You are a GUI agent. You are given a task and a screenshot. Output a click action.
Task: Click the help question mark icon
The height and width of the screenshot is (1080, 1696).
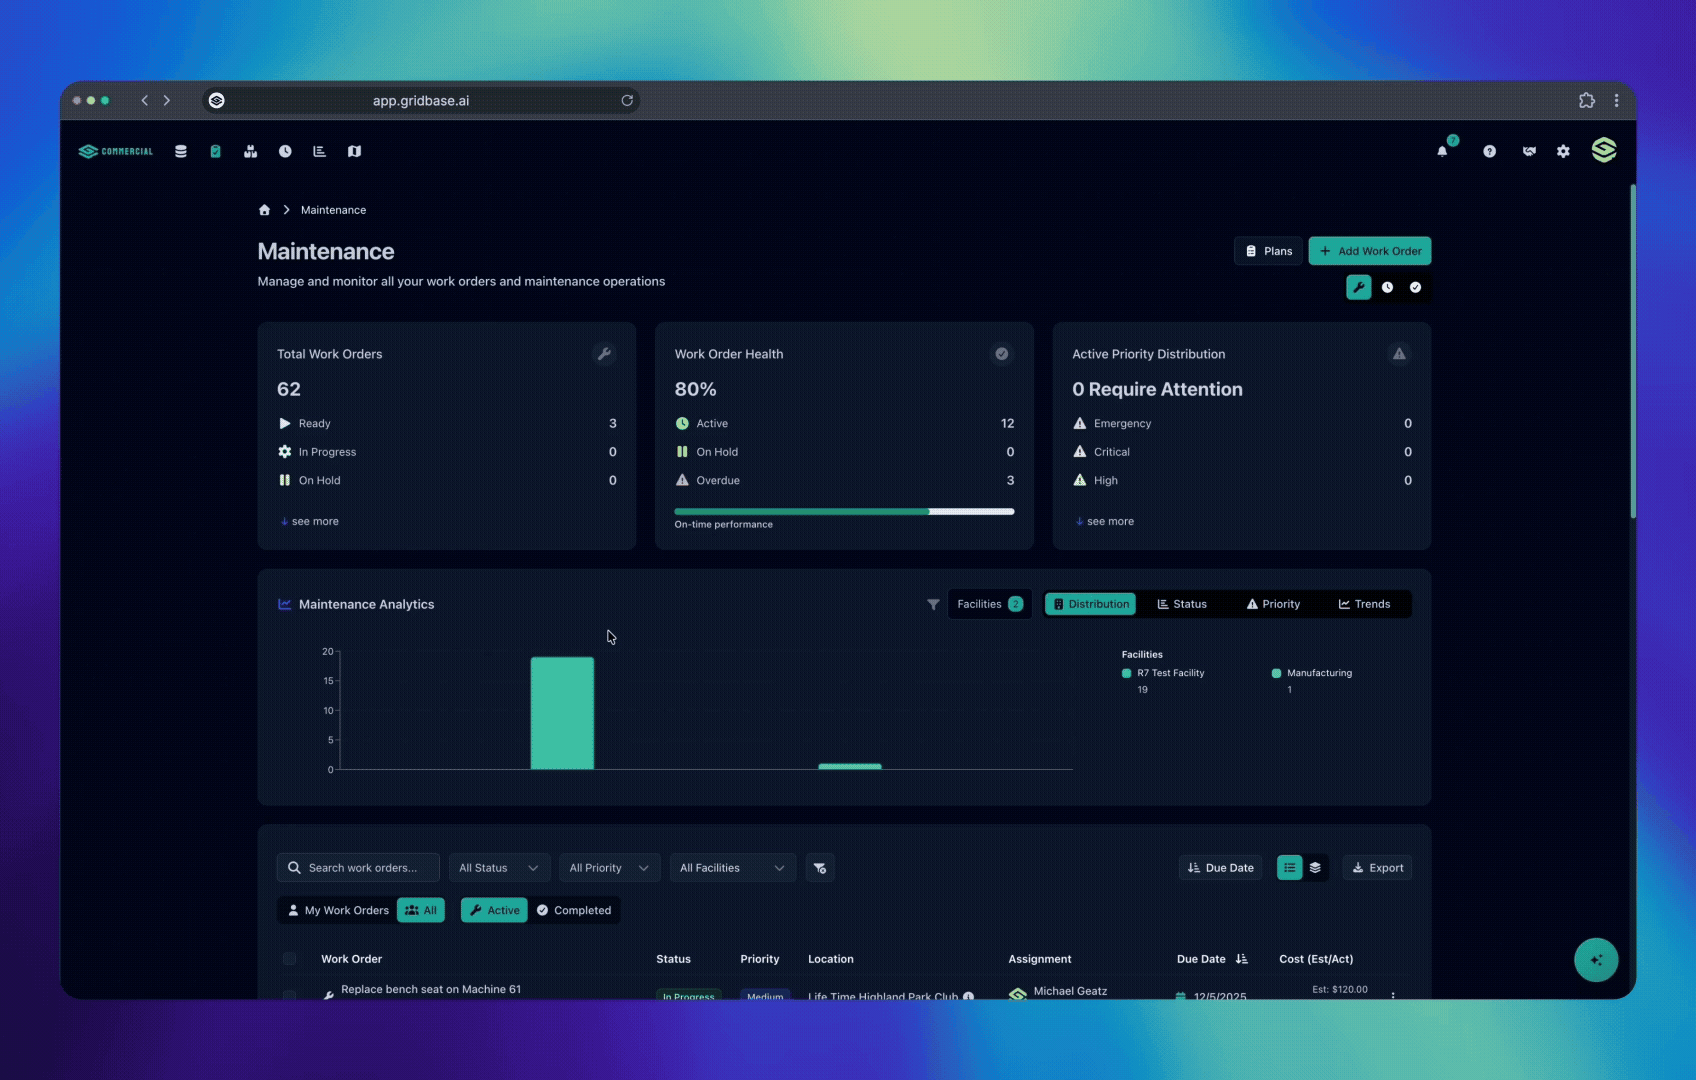point(1489,151)
